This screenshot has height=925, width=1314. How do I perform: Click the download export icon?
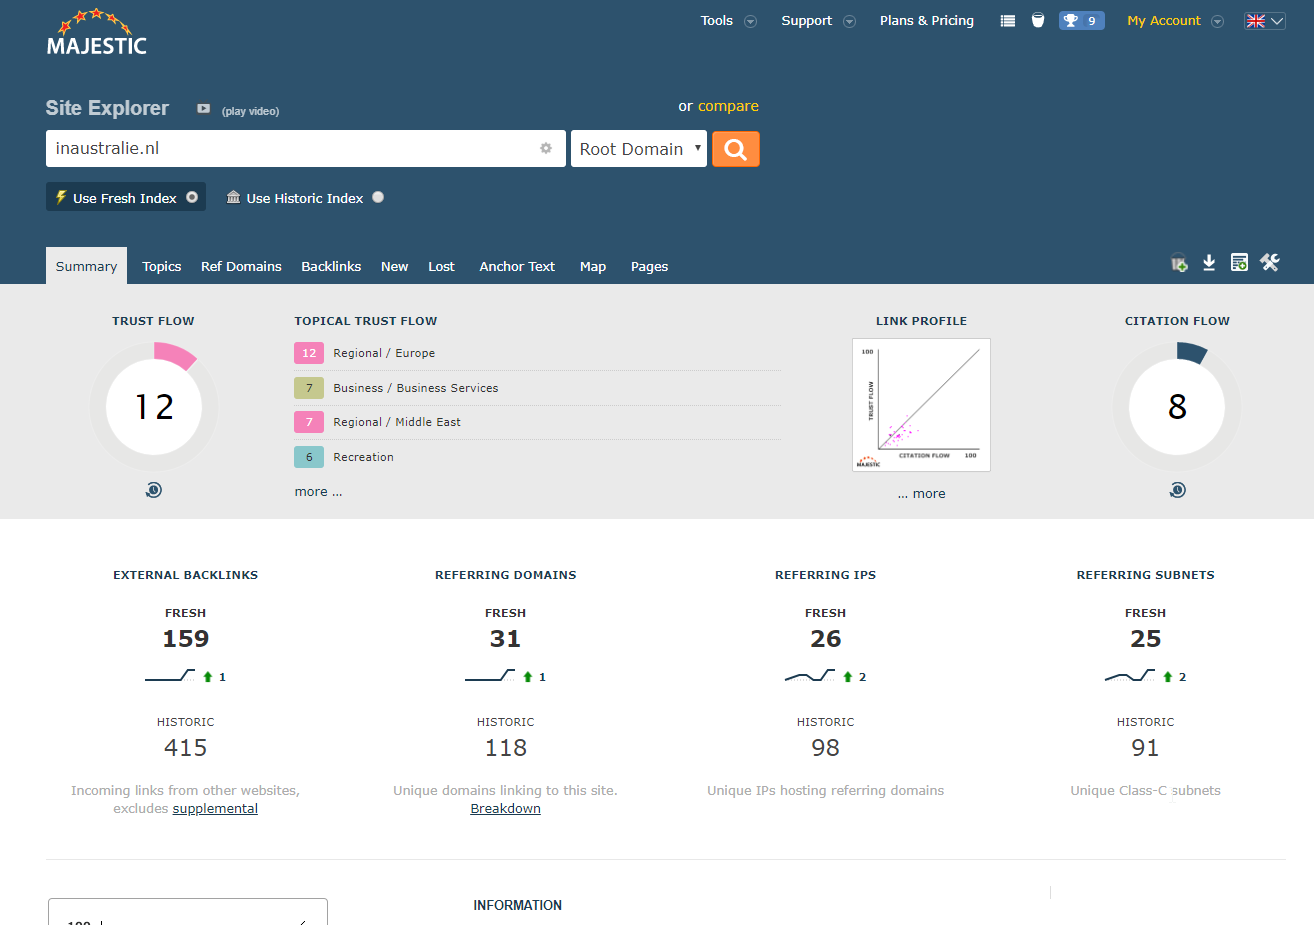coord(1209,262)
